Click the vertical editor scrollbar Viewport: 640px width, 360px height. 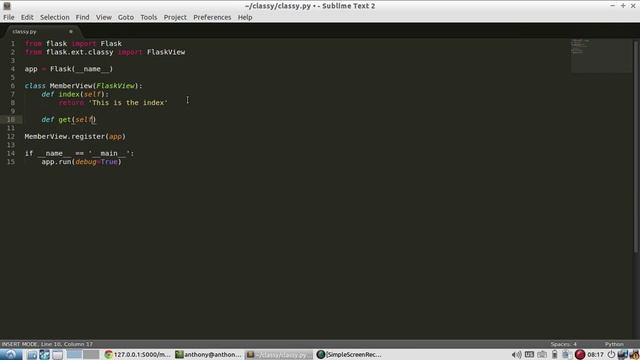[636, 147]
